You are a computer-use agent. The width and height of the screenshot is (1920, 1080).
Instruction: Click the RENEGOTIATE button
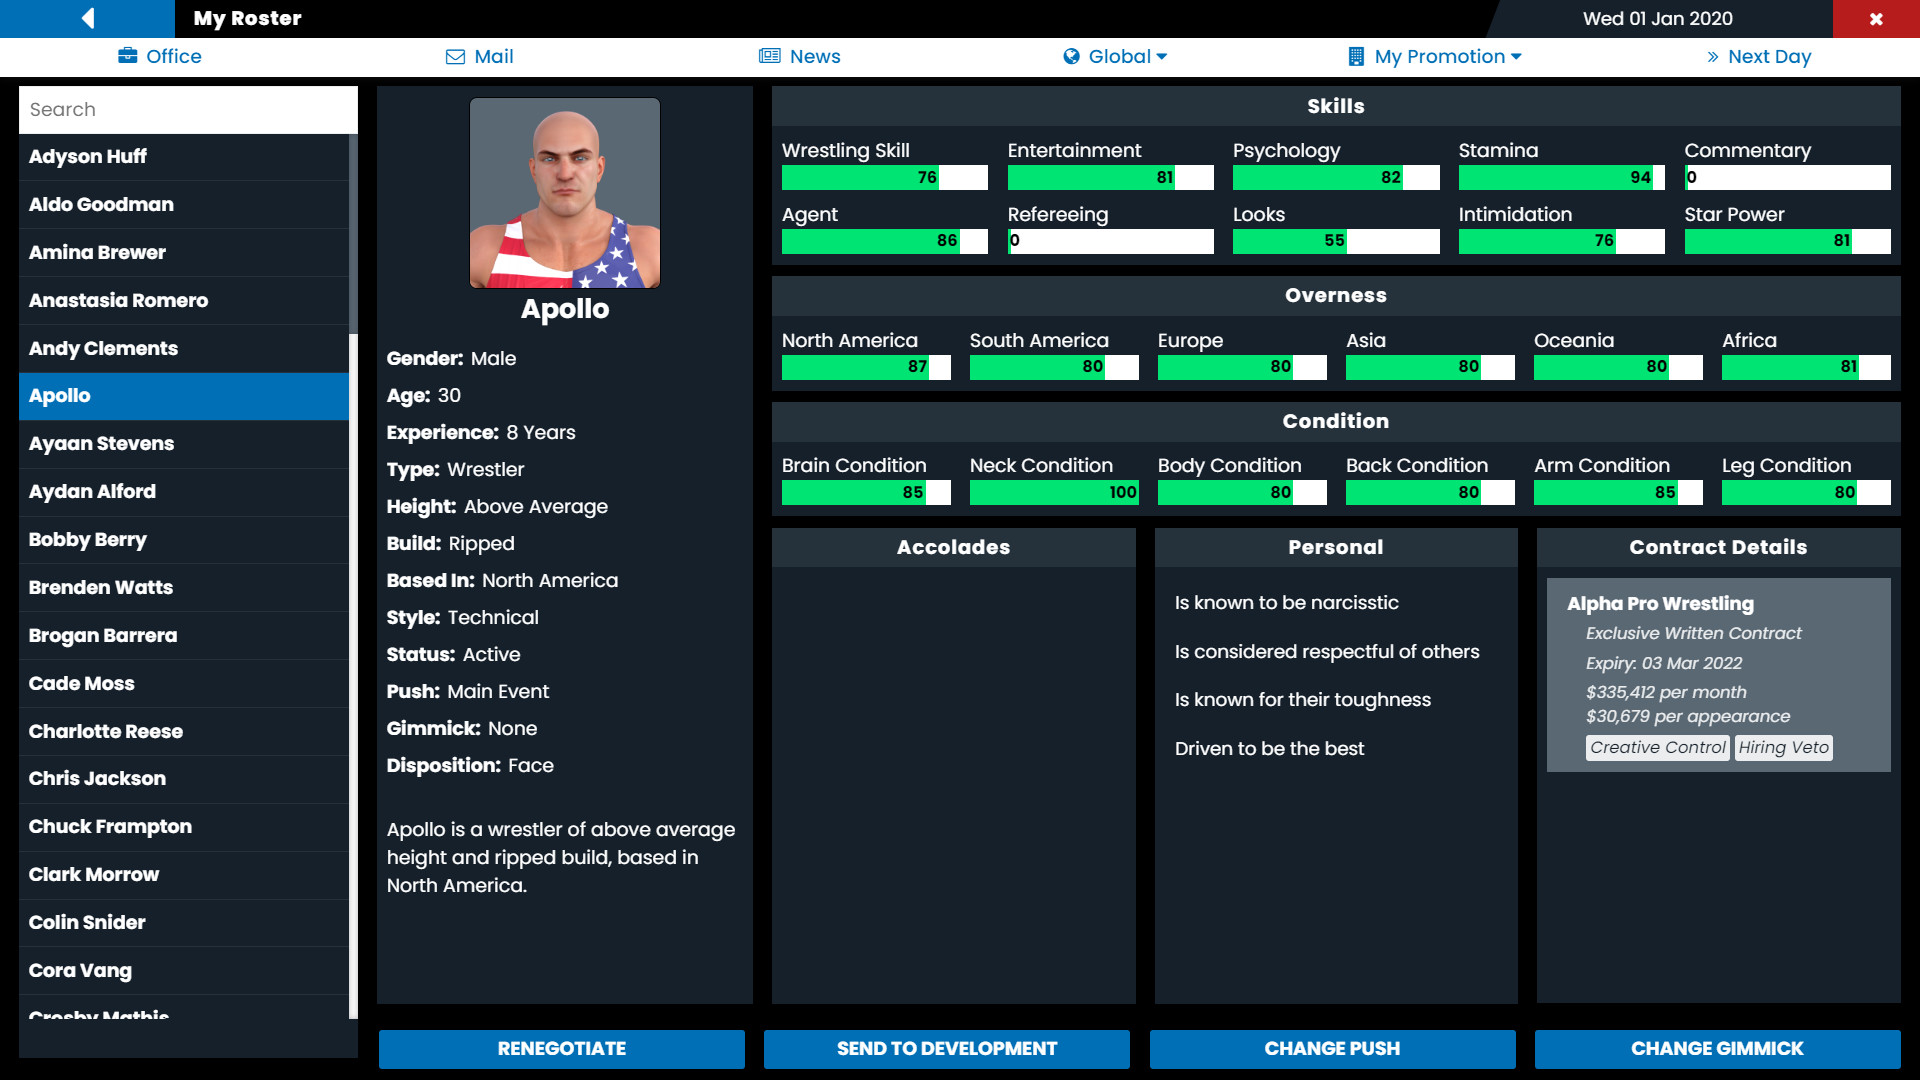pyautogui.click(x=560, y=1048)
